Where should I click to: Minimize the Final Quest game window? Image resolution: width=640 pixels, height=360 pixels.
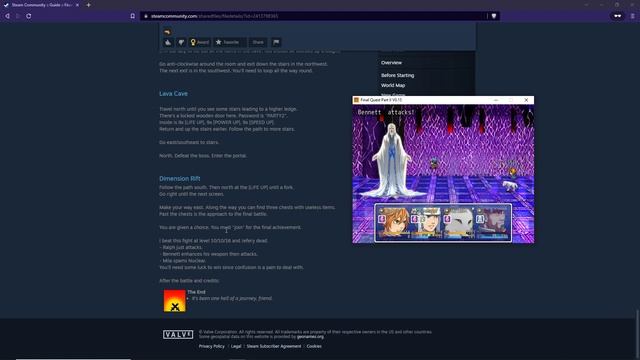pos(496,100)
